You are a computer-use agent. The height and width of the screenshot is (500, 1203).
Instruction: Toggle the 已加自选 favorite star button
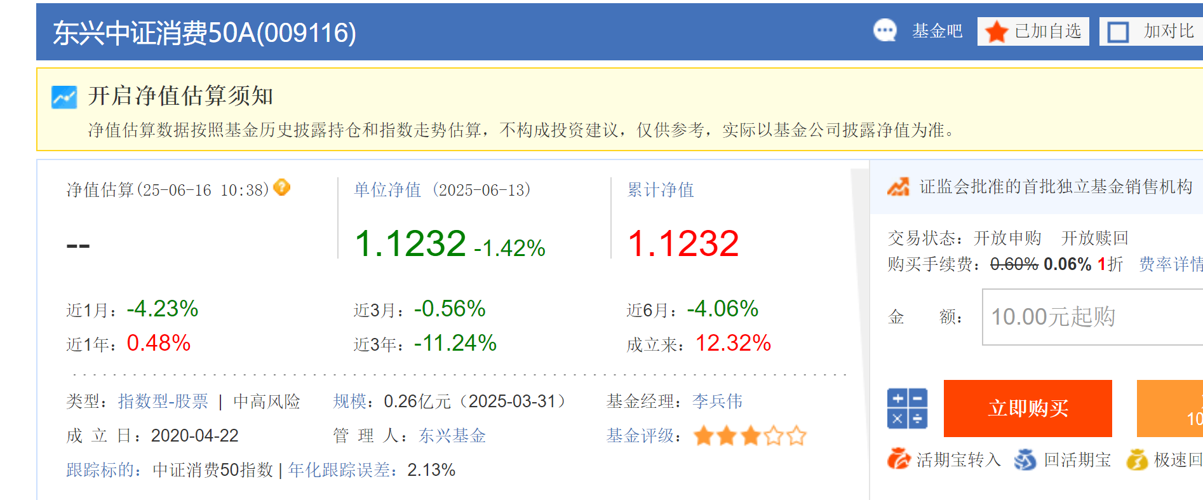tap(1033, 31)
